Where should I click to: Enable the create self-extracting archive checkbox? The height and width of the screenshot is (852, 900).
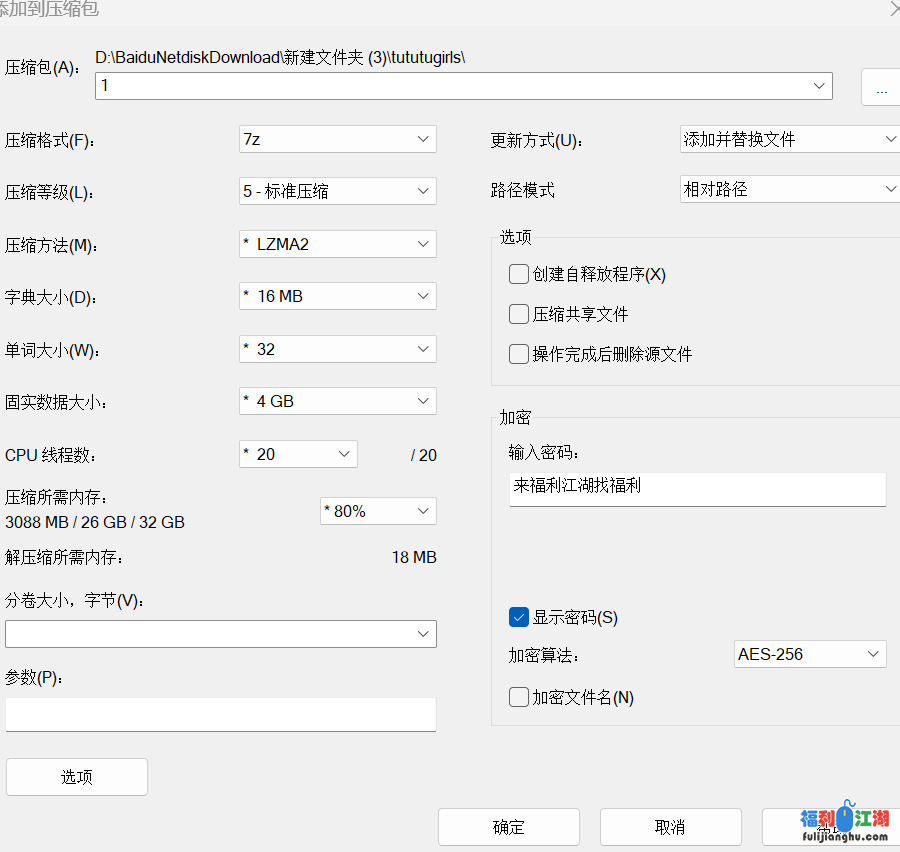(x=519, y=274)
